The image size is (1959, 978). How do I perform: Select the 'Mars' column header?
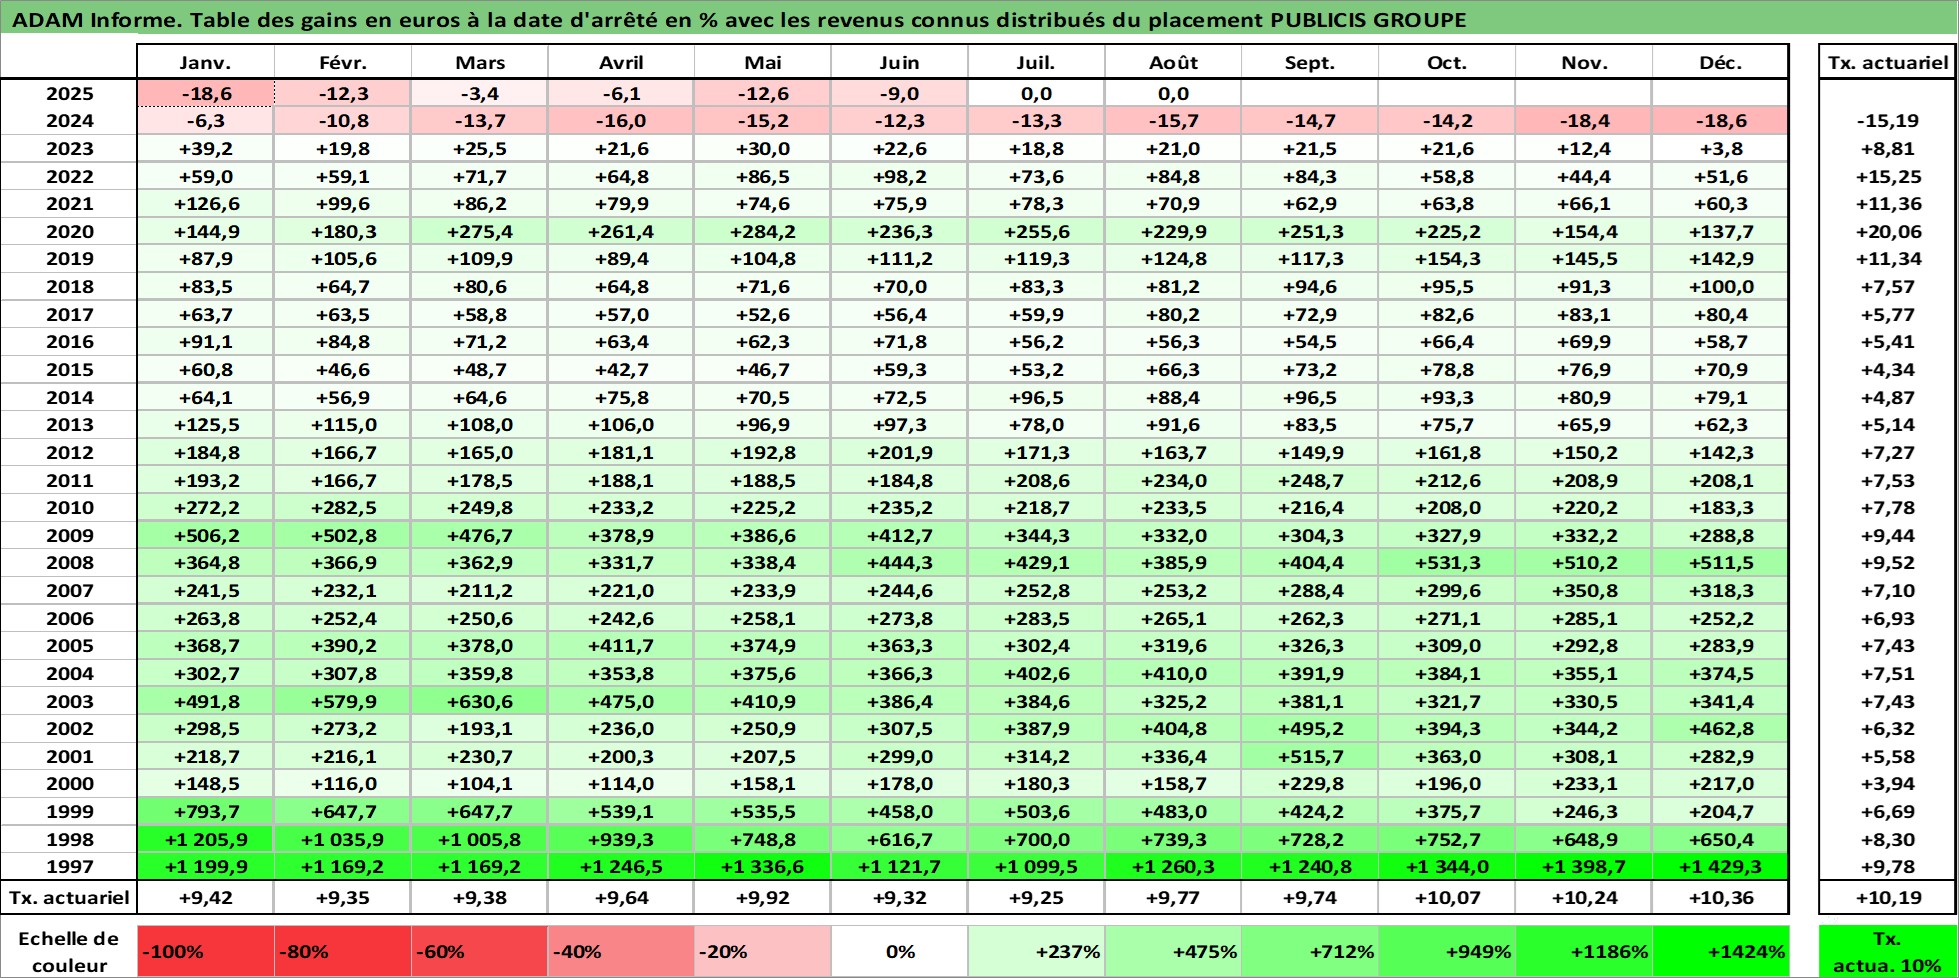(479, 62)
